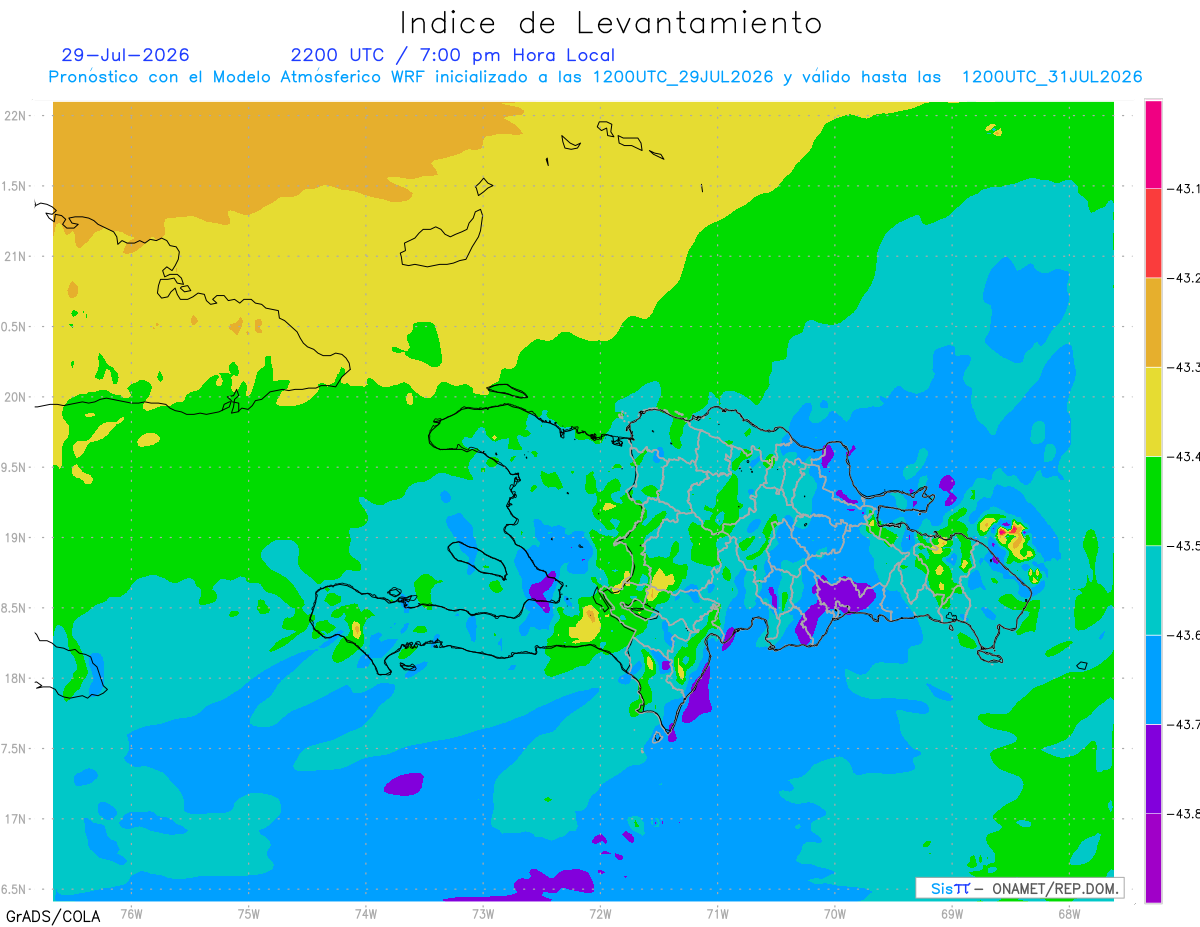Click the '2200 UTC / 7:00 pm Hora Local' text

tap(453, 56)
